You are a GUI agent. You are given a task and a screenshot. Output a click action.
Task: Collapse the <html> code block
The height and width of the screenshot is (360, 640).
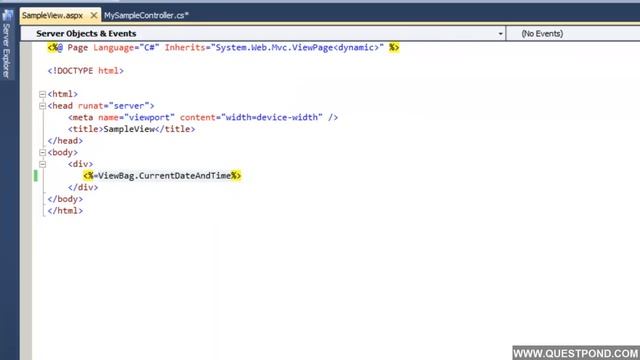[x=42, y=94]
